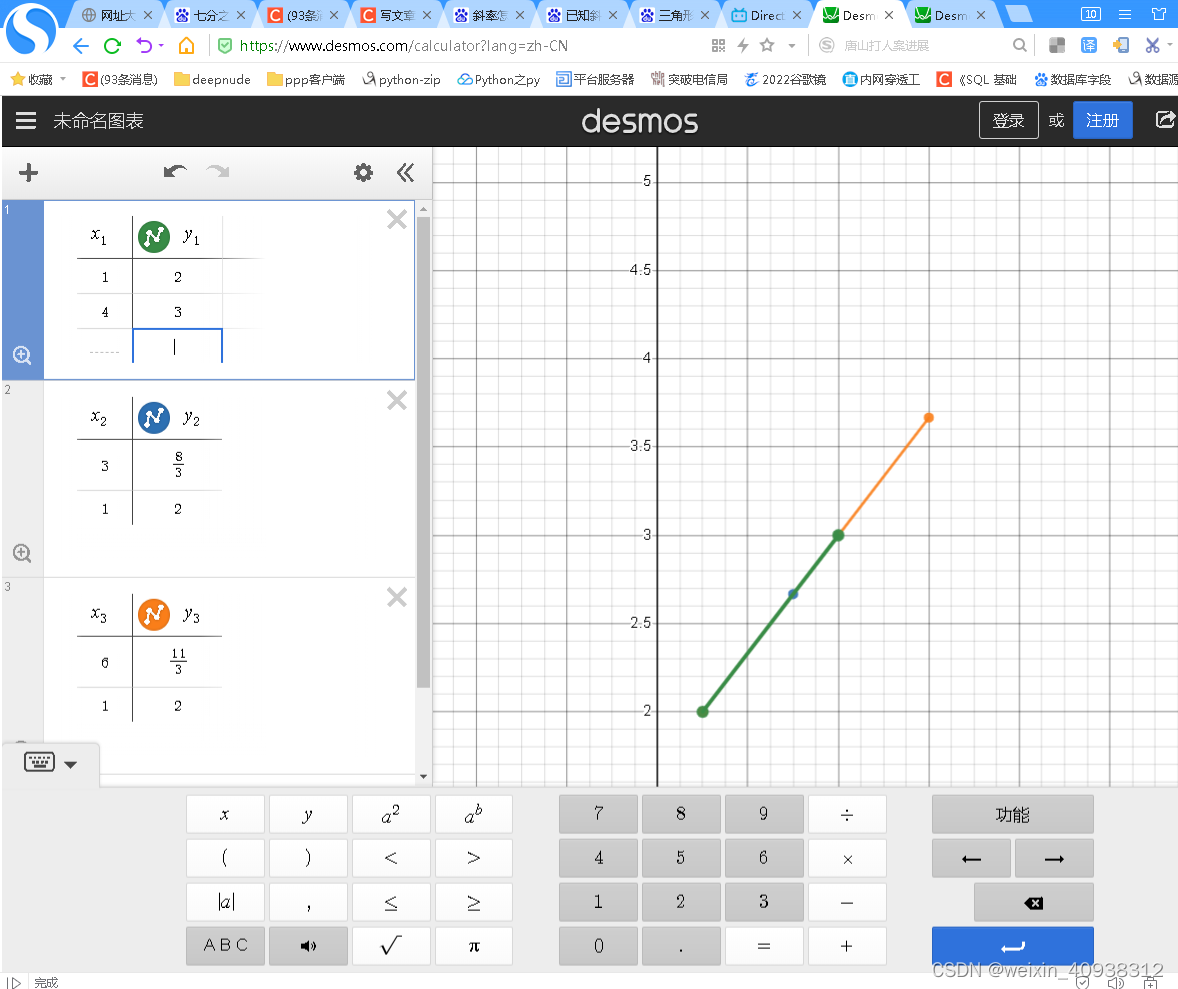Redo the last edit
Viewport: 1178px width, 989px height.
click(218, 172)
